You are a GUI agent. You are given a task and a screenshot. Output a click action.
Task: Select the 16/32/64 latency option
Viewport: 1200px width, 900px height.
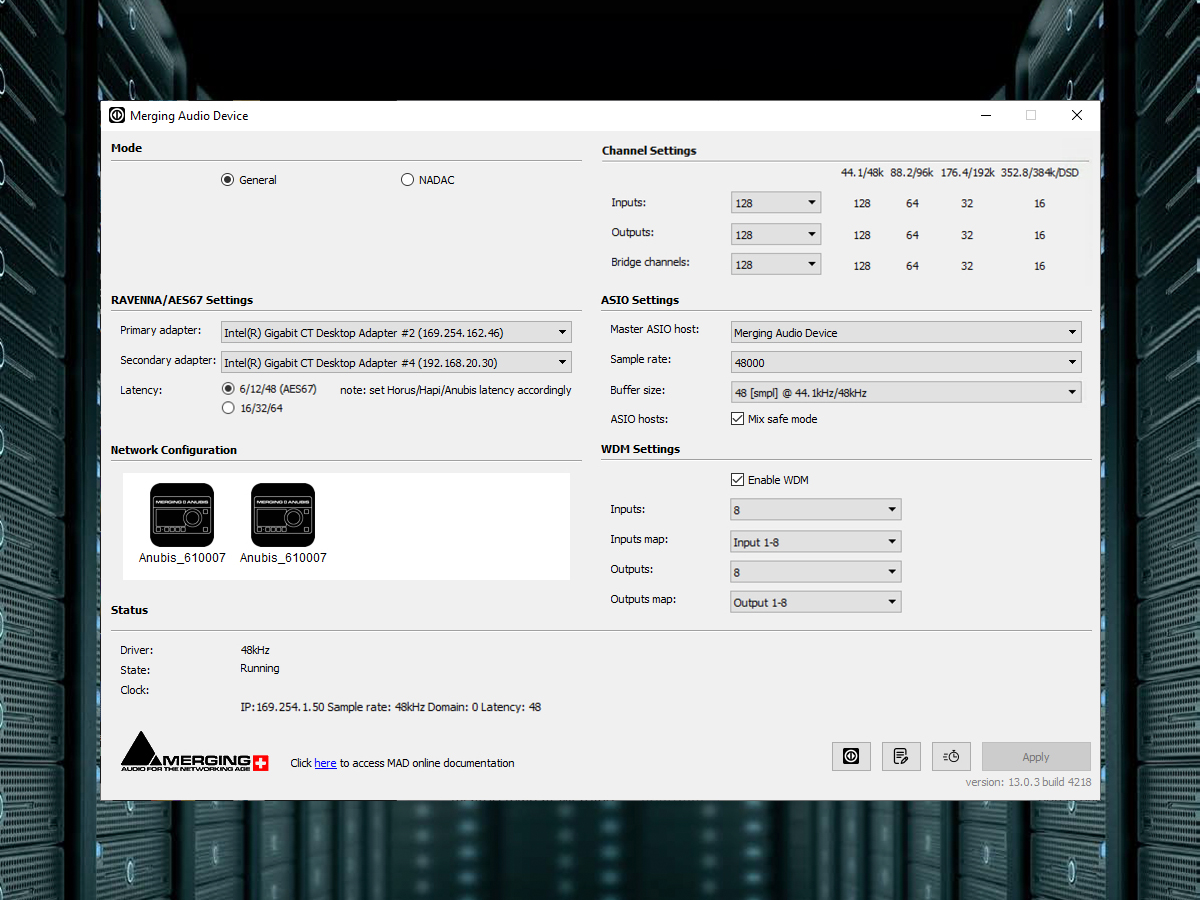coord(228,408)
